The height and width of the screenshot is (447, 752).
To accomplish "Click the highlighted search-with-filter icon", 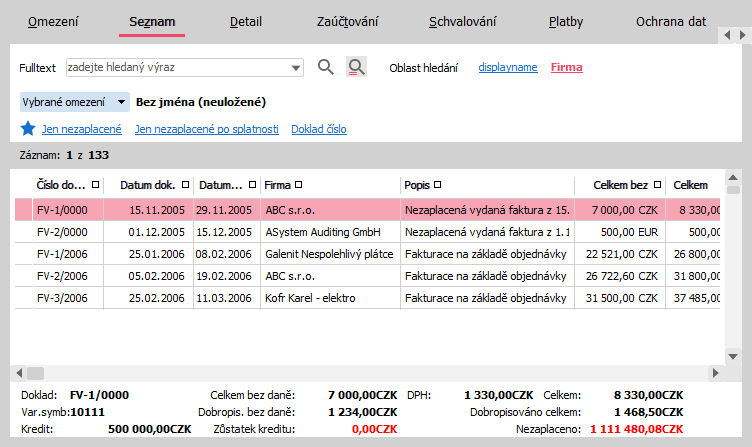I will tap(356, 67).
